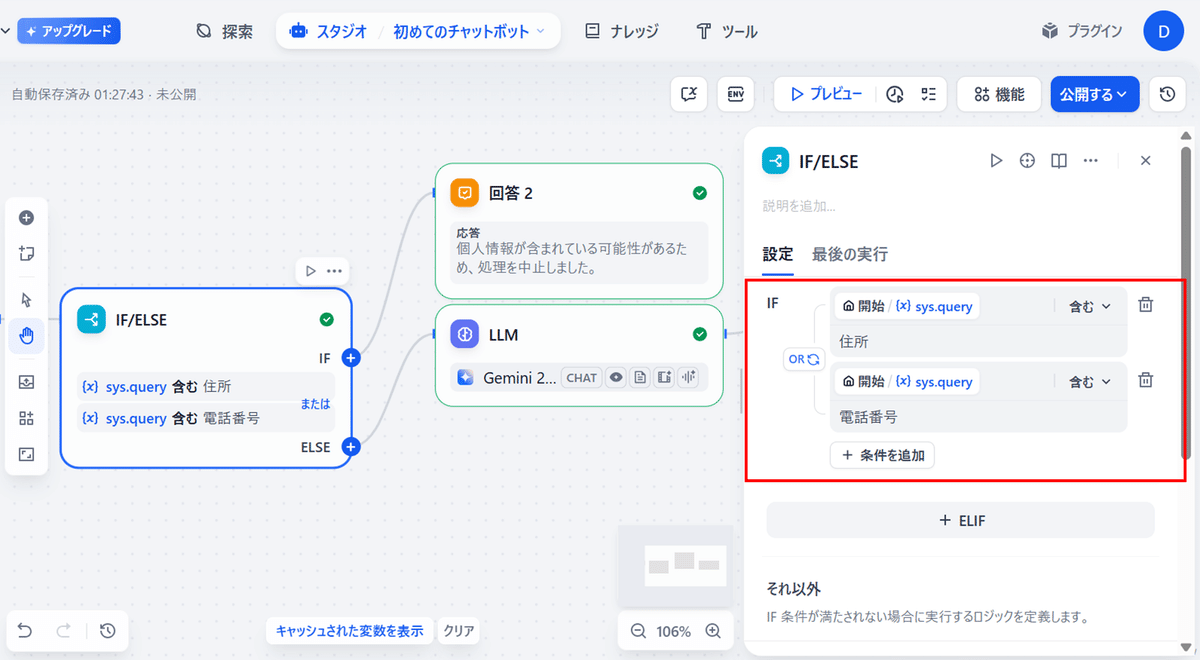Image resolution: width=1200 pixels, height=660 pixels.
Task: Select the hand pan mode tool
Action: (27, 335)
